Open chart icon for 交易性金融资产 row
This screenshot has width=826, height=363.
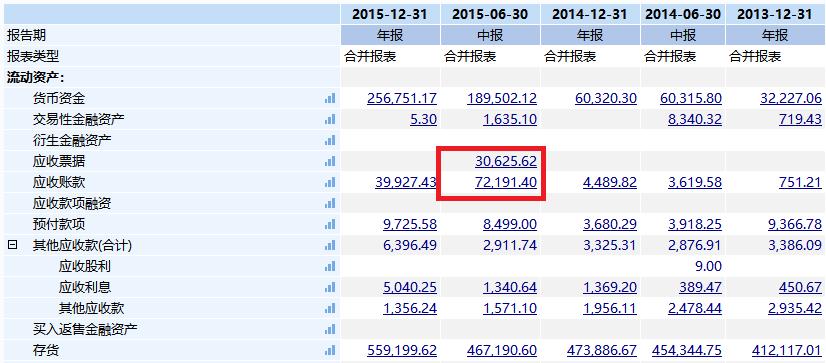[330, 120]
